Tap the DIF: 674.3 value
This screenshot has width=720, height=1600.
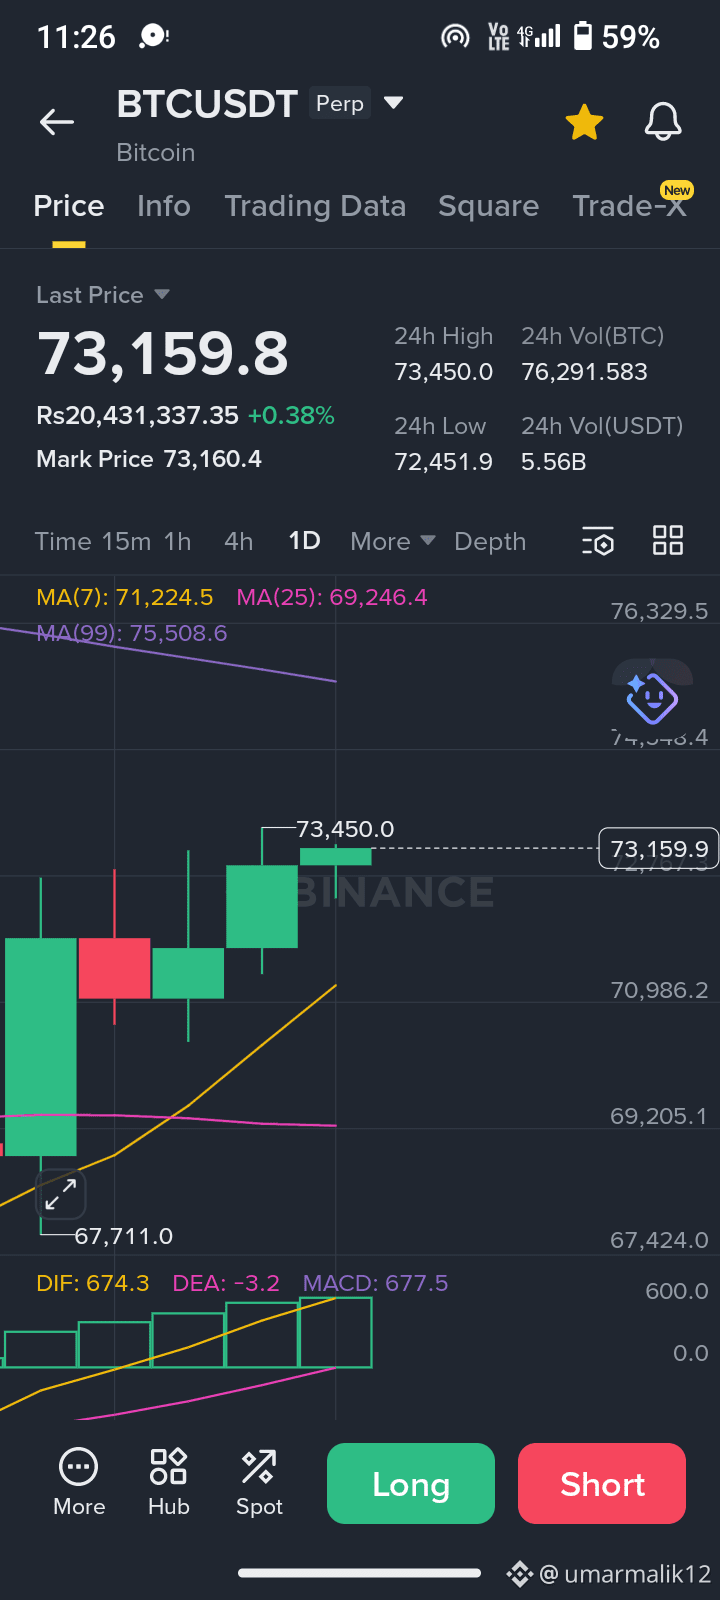[93, 1283]
